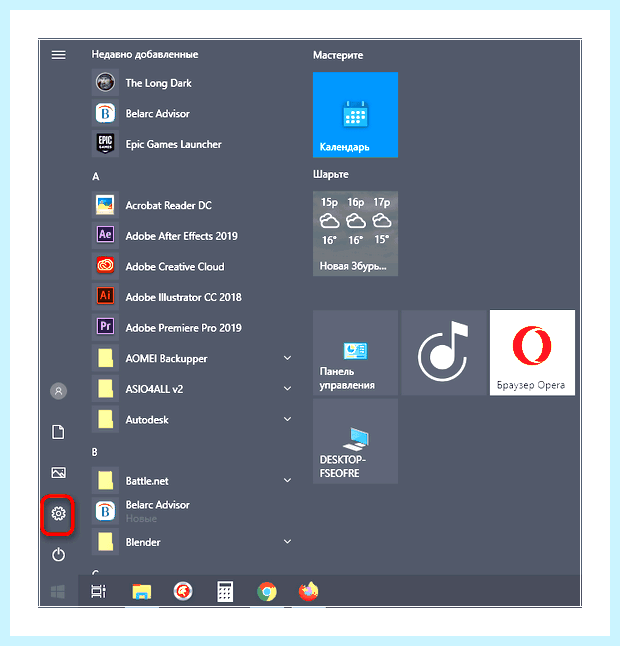The image size is (620, 646).
Task: Expand the Battle.net folder chevron
Action: pos(288,480)
